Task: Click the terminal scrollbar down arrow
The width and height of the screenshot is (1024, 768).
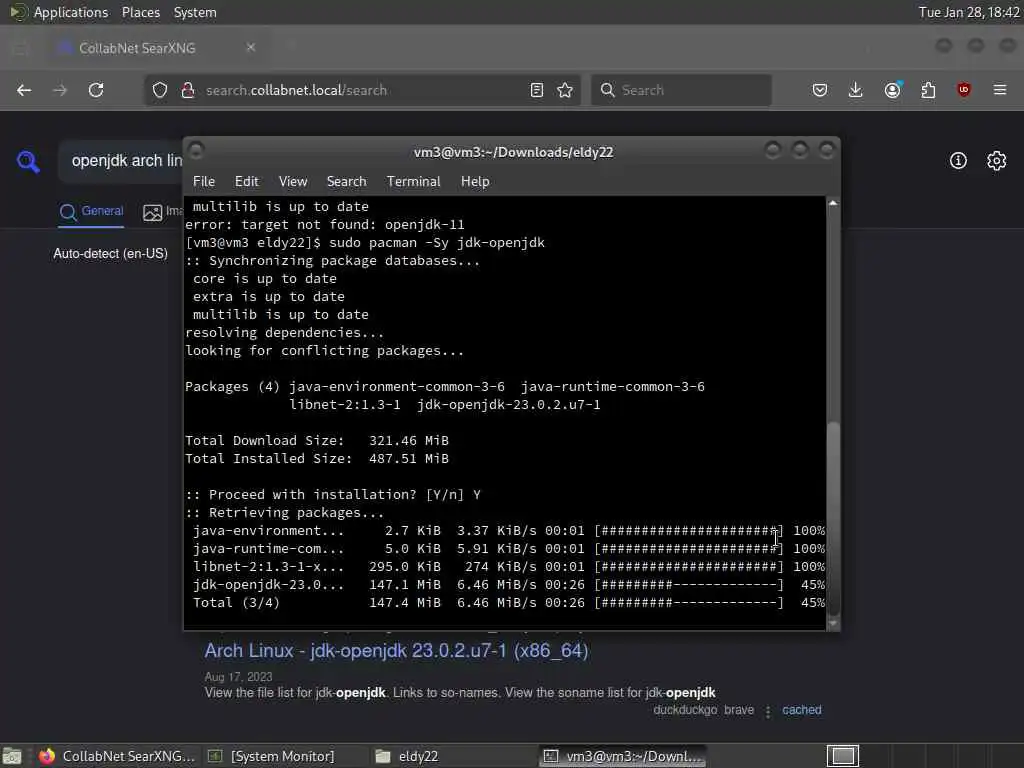Action: click(x=833, y=623)
